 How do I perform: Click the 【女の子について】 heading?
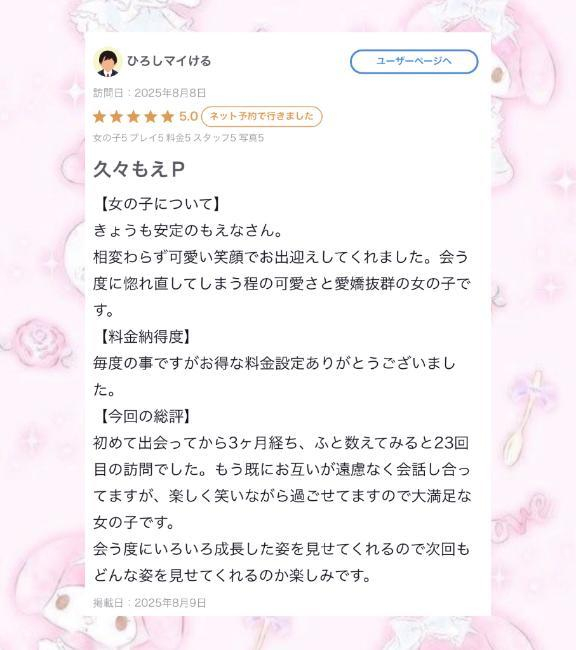[159, 204]
